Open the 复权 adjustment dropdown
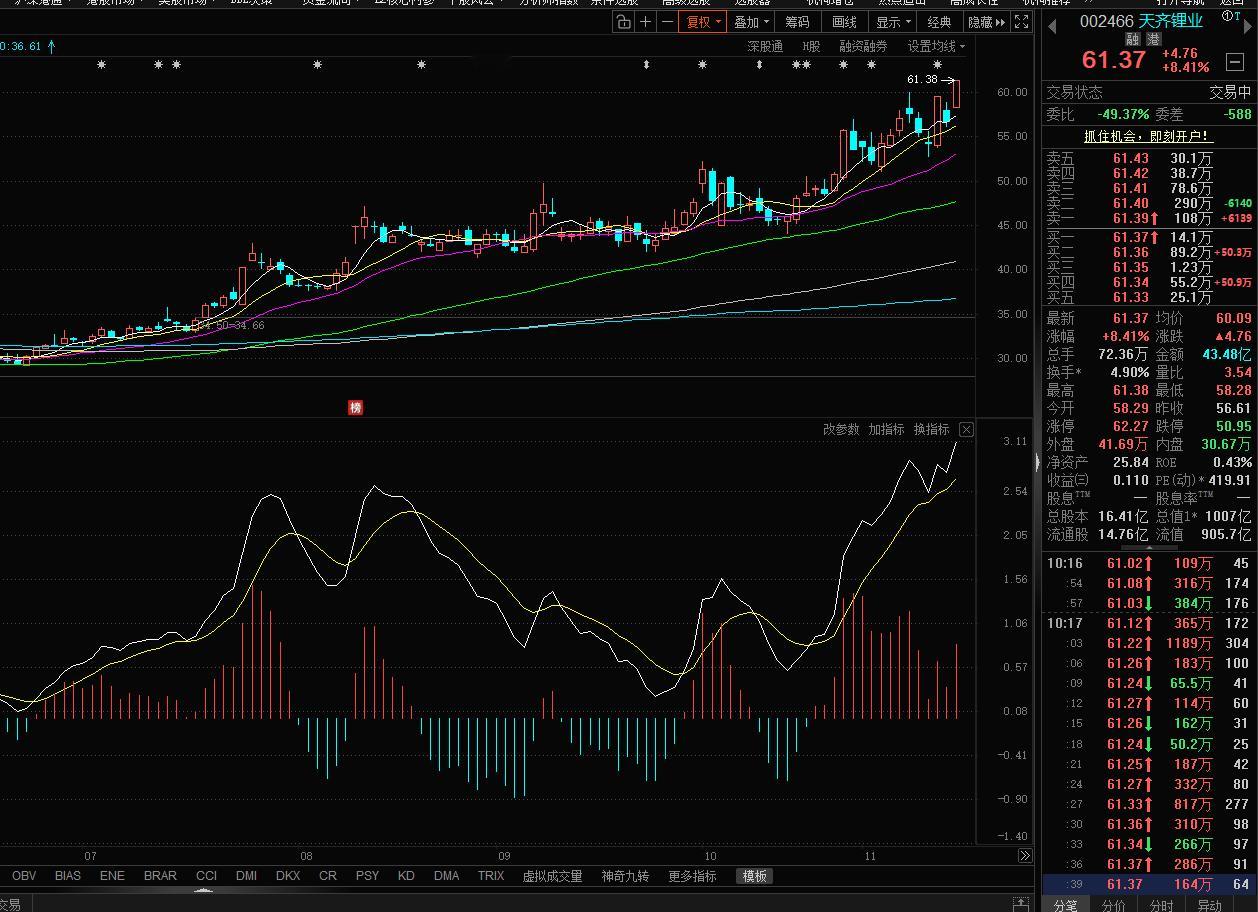The width and height of the screenshot is (1258, 912). 704,22
